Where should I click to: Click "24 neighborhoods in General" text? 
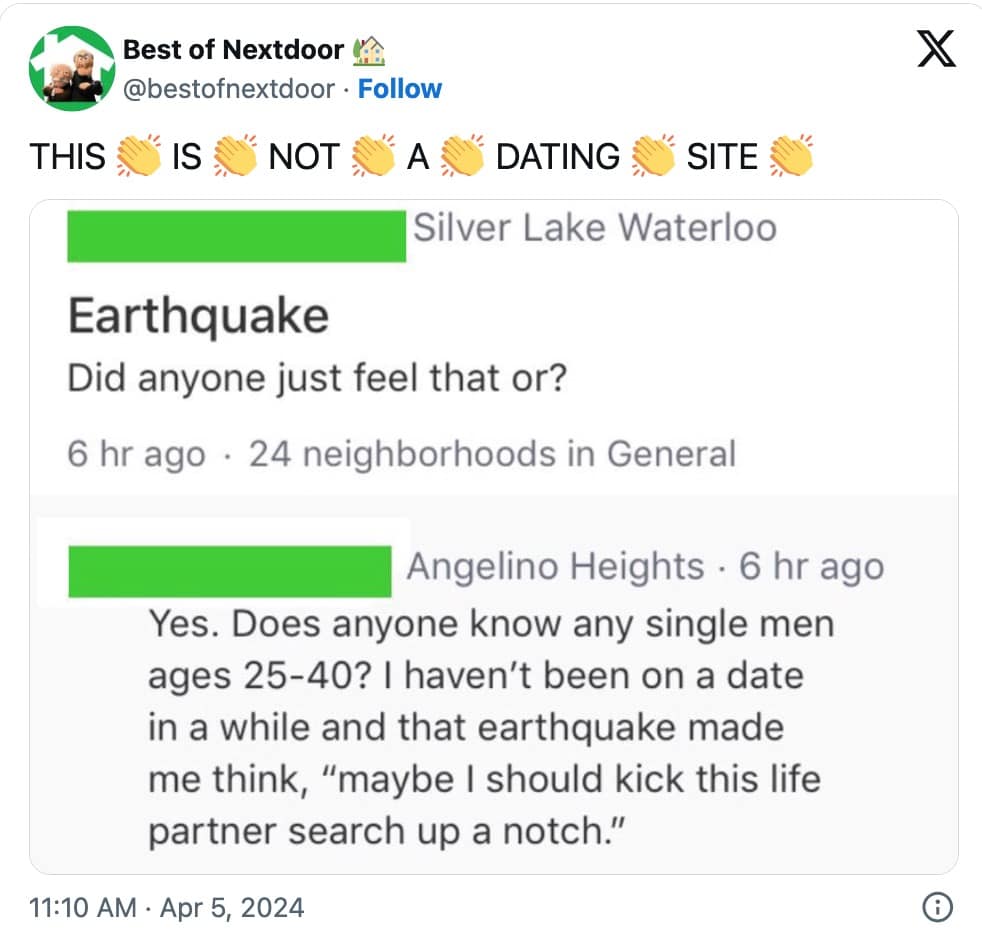(492, 454)
